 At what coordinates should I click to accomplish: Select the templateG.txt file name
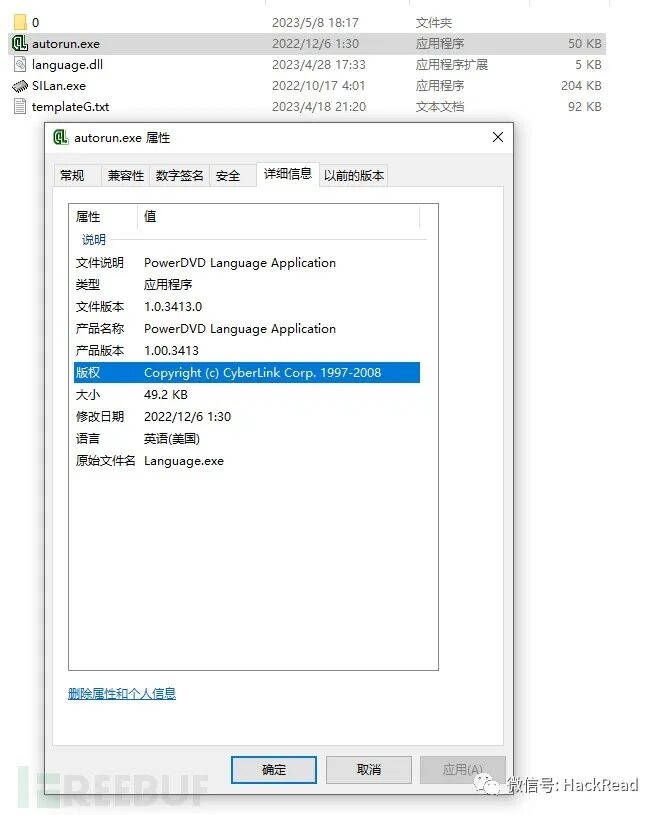[71, 107]
